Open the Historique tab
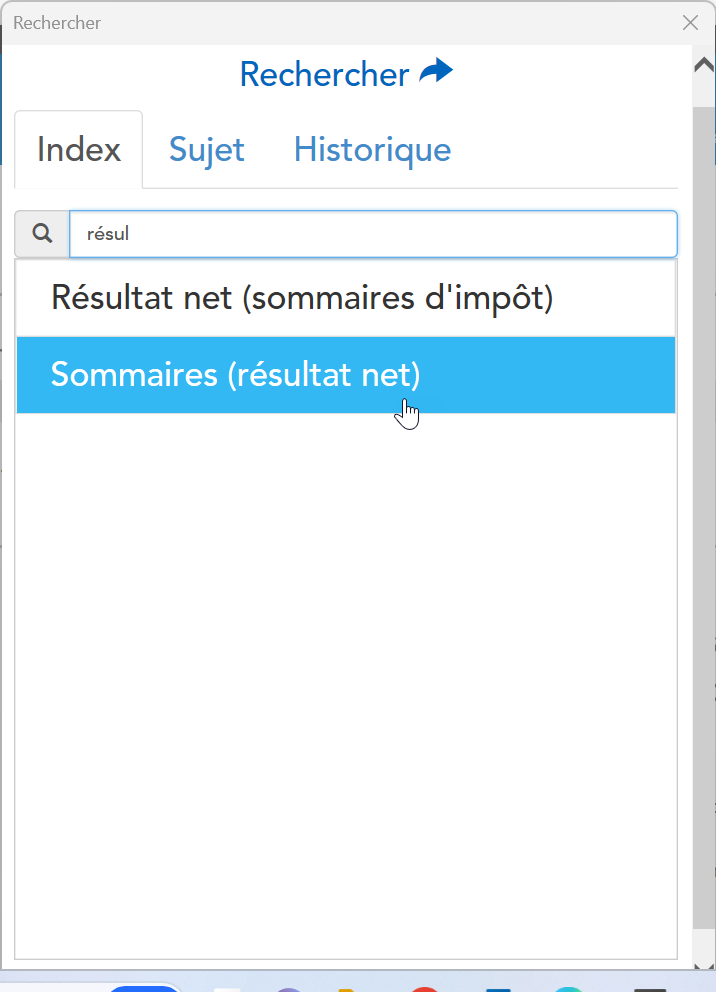 (x=372, y=150)
